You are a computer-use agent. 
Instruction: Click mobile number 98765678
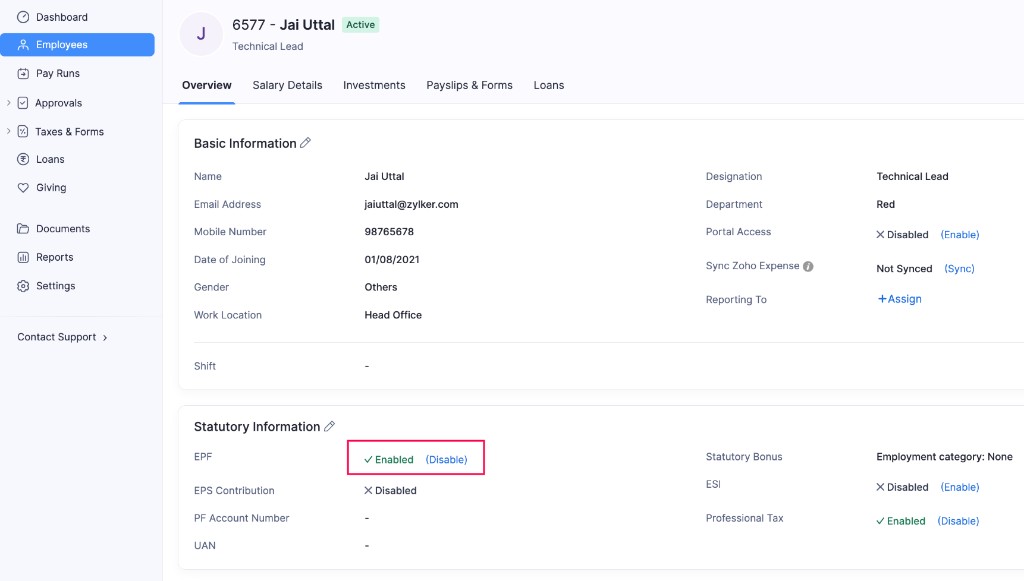point(389,232)
